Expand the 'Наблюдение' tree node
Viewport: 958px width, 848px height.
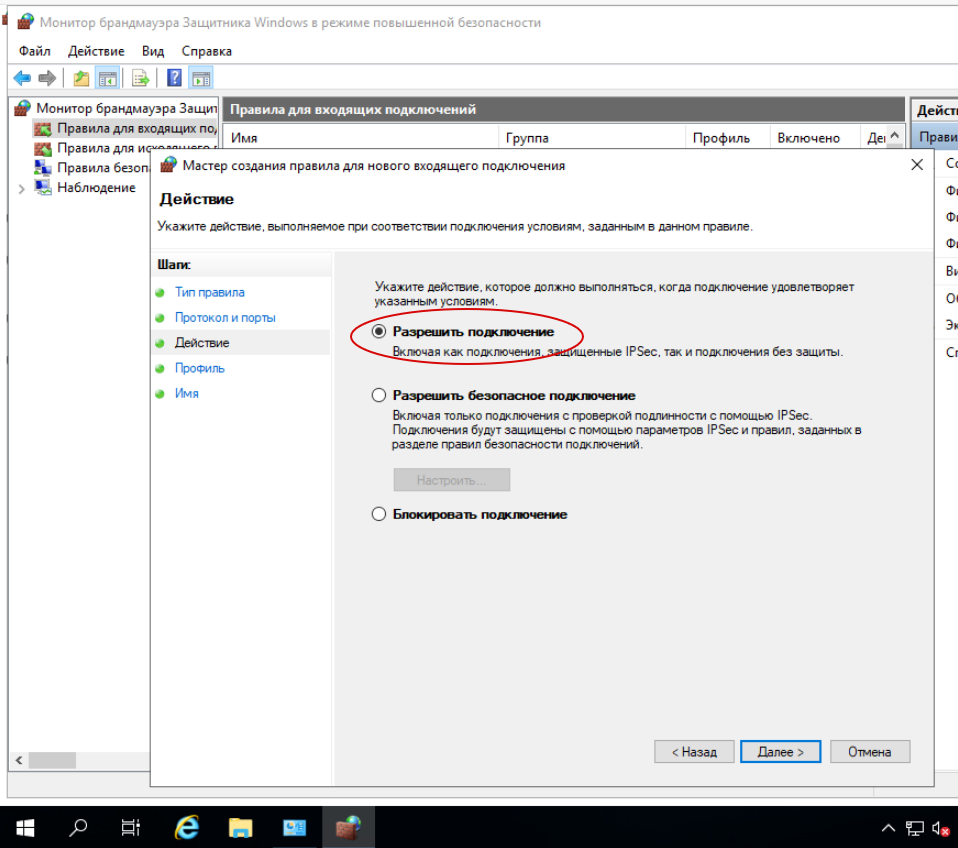pyautogui.click(x=22, y=188)
